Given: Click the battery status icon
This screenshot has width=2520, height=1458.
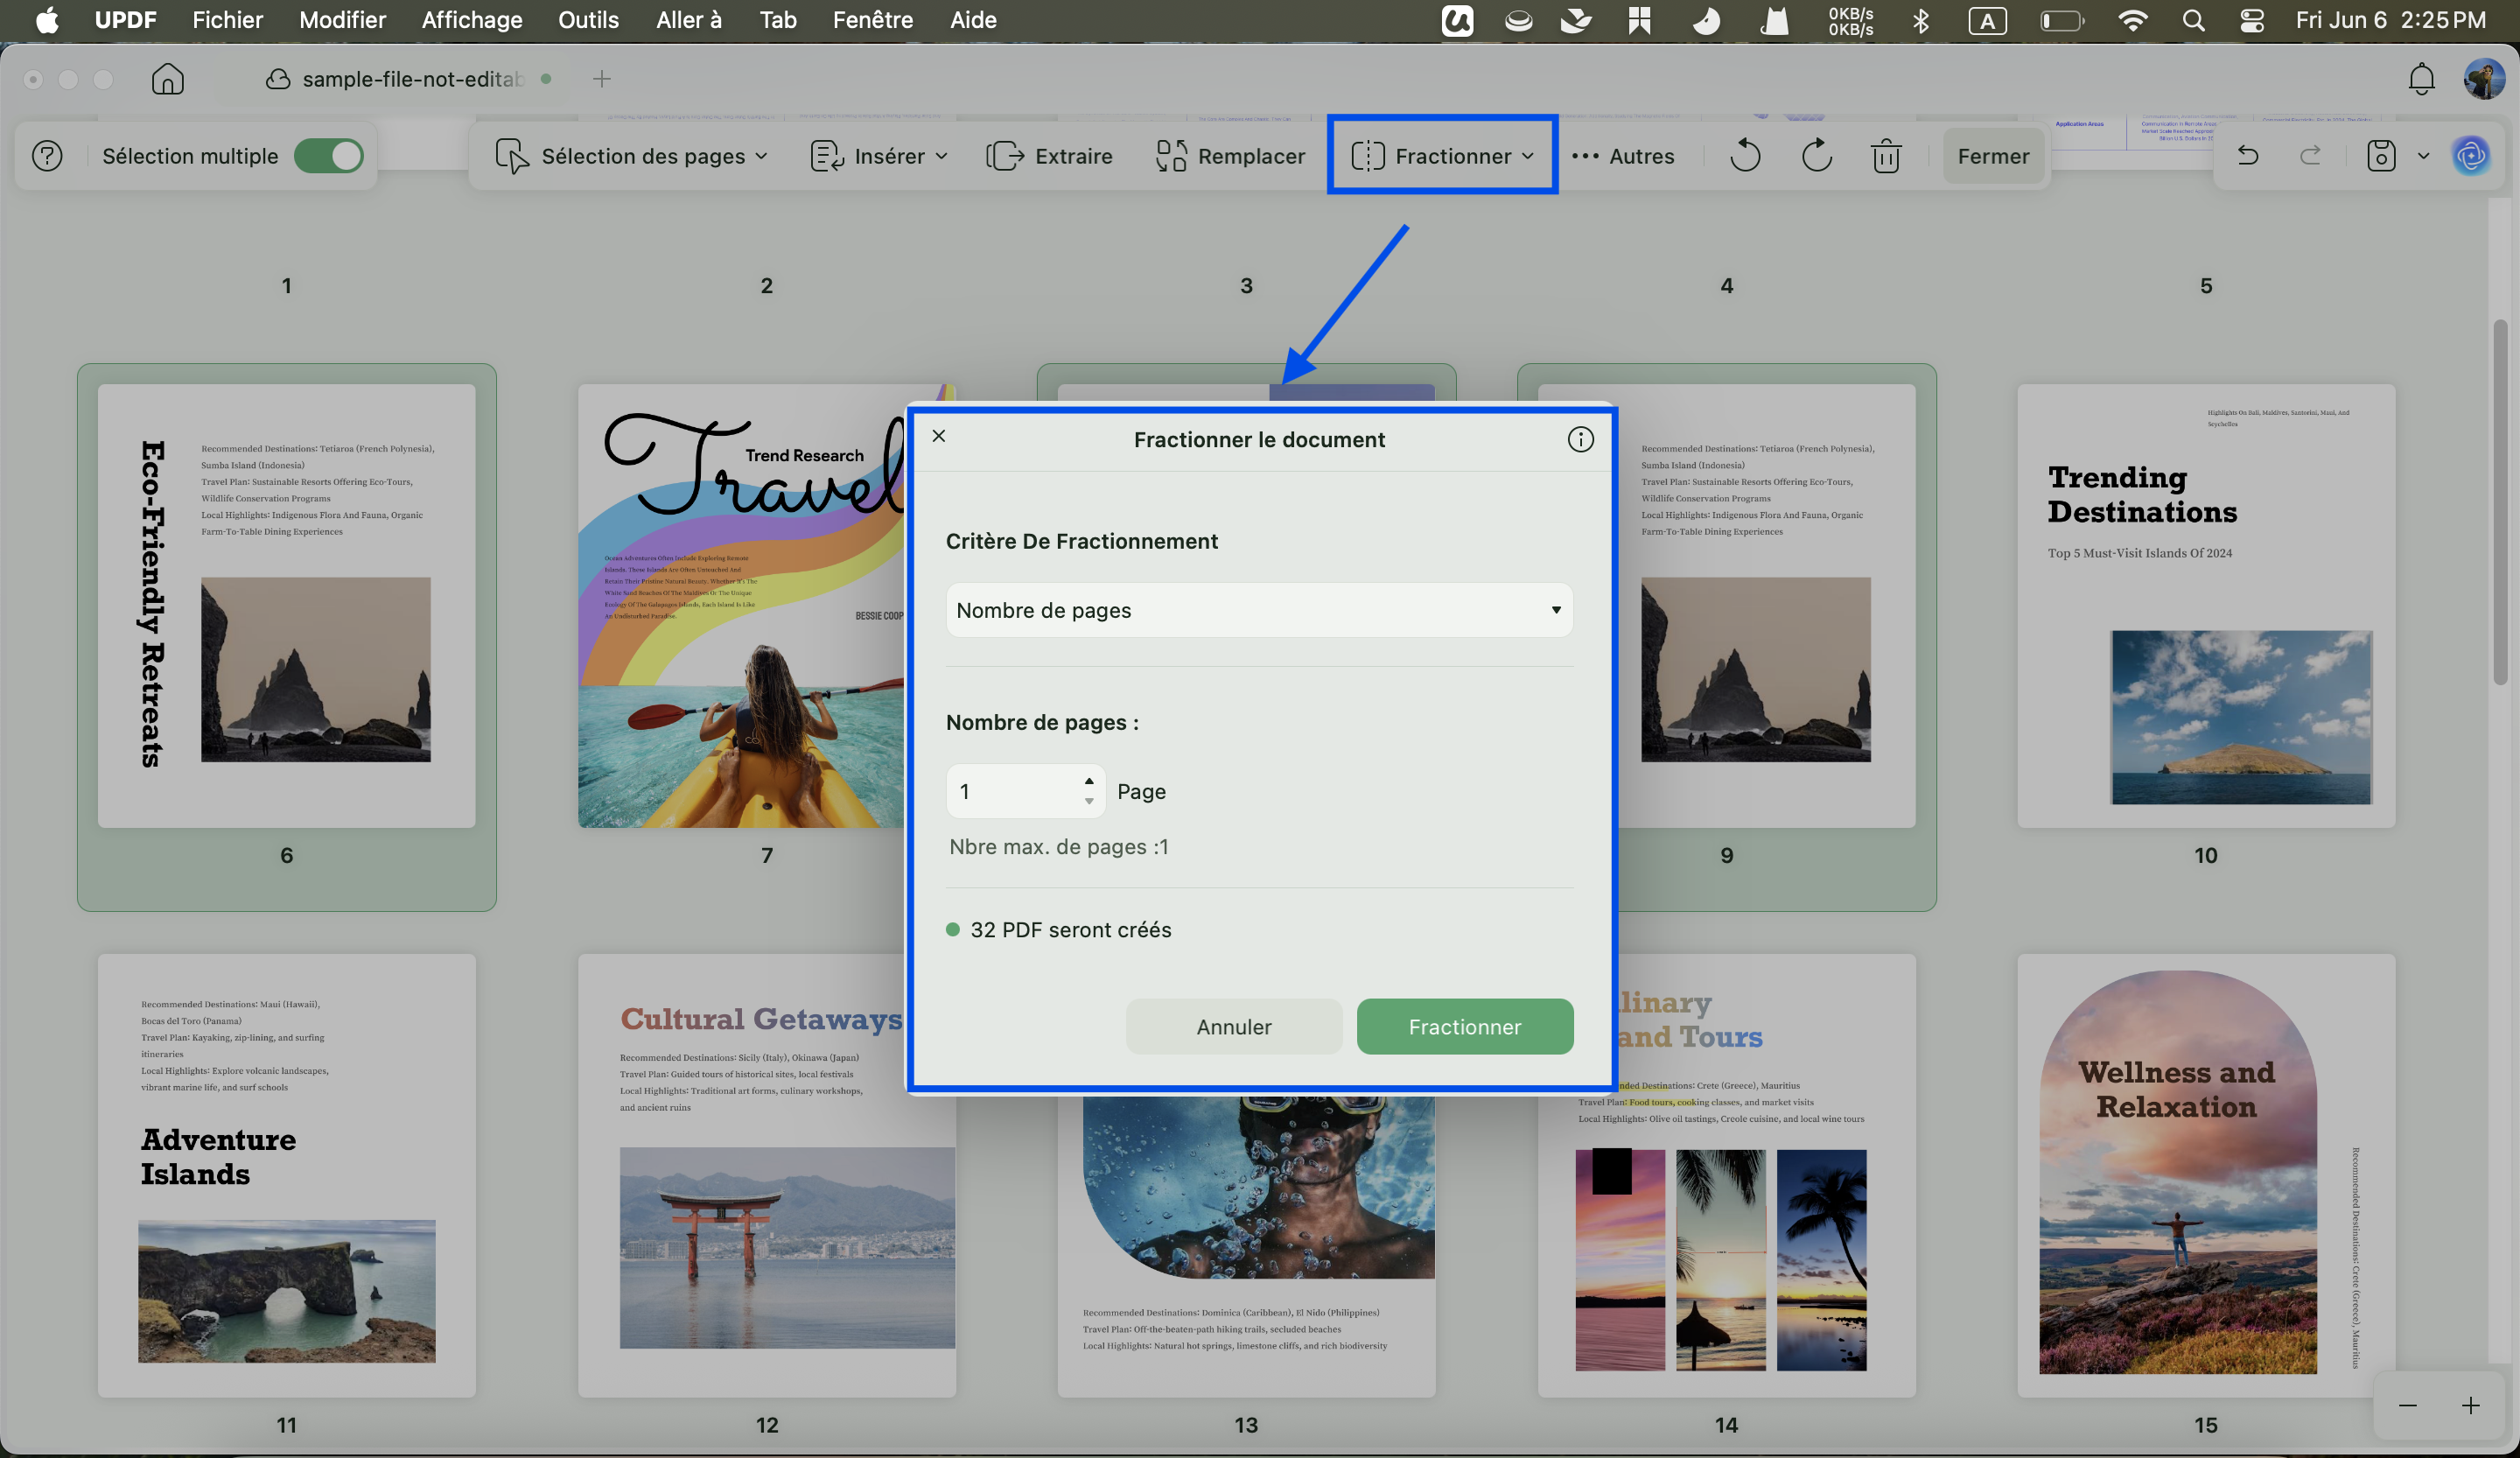Looking at the screenshot, I should pyautogui.click(x=2061, y=20).
